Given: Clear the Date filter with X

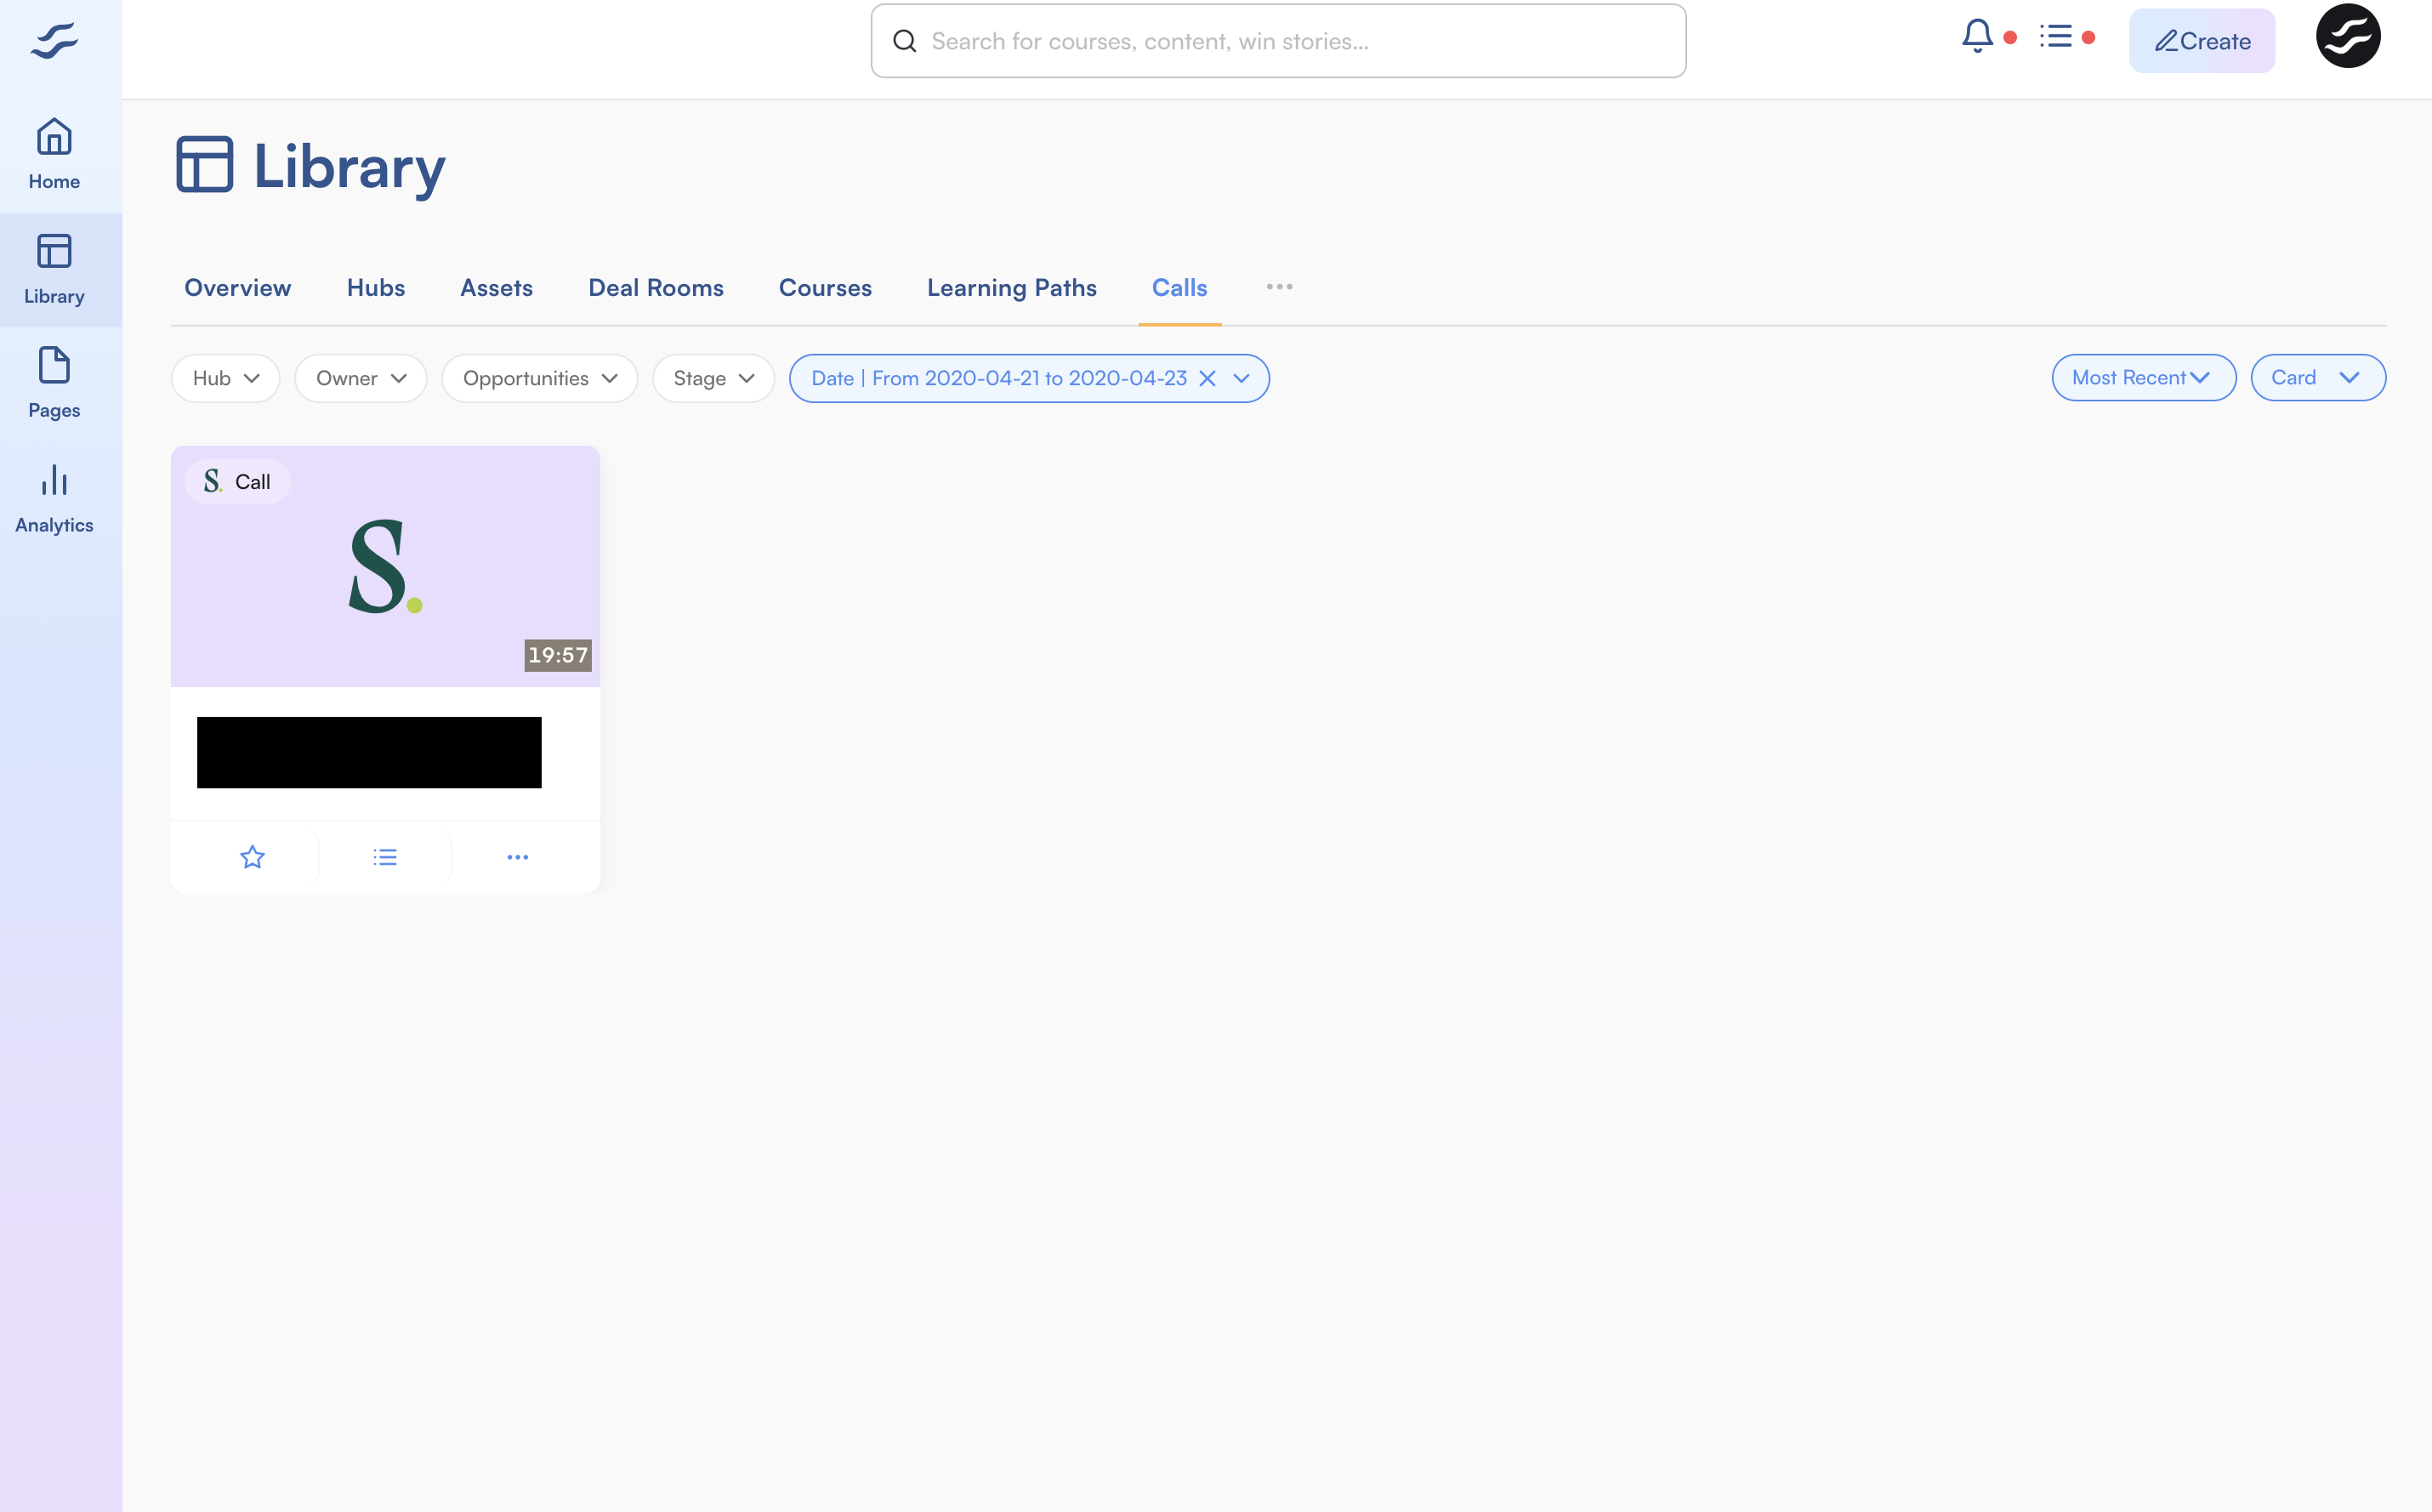Looking at the screenshot, I should (x=1207, y=378).
